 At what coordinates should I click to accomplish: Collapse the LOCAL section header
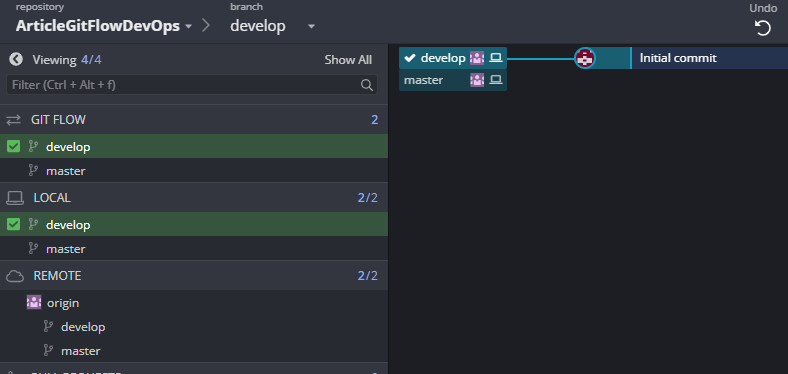point(194,198)
